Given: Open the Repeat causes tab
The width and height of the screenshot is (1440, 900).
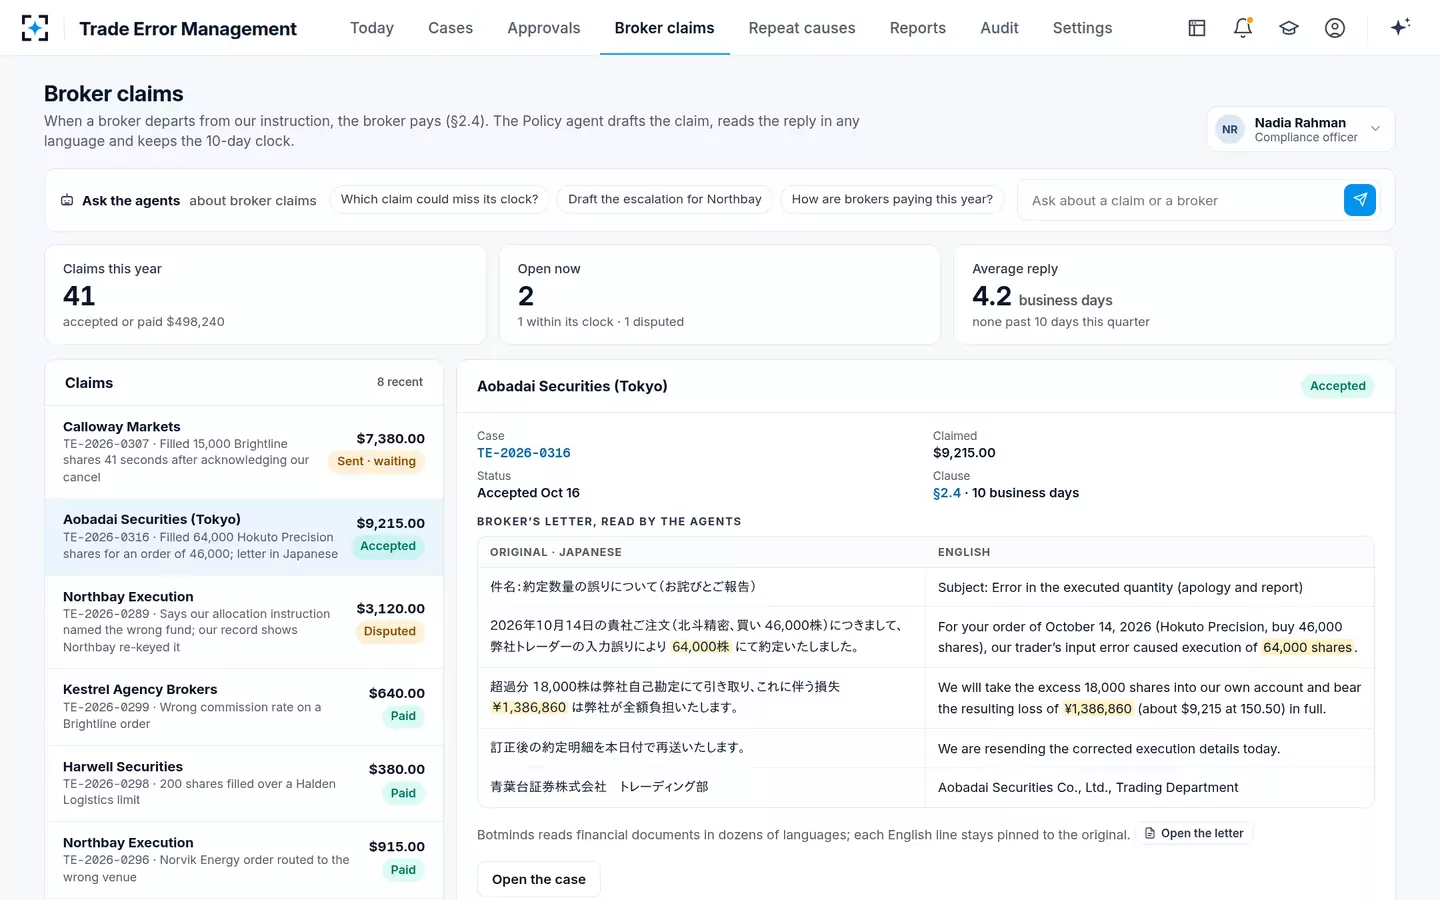Looking at the screenshot, I should coord(802,28).
